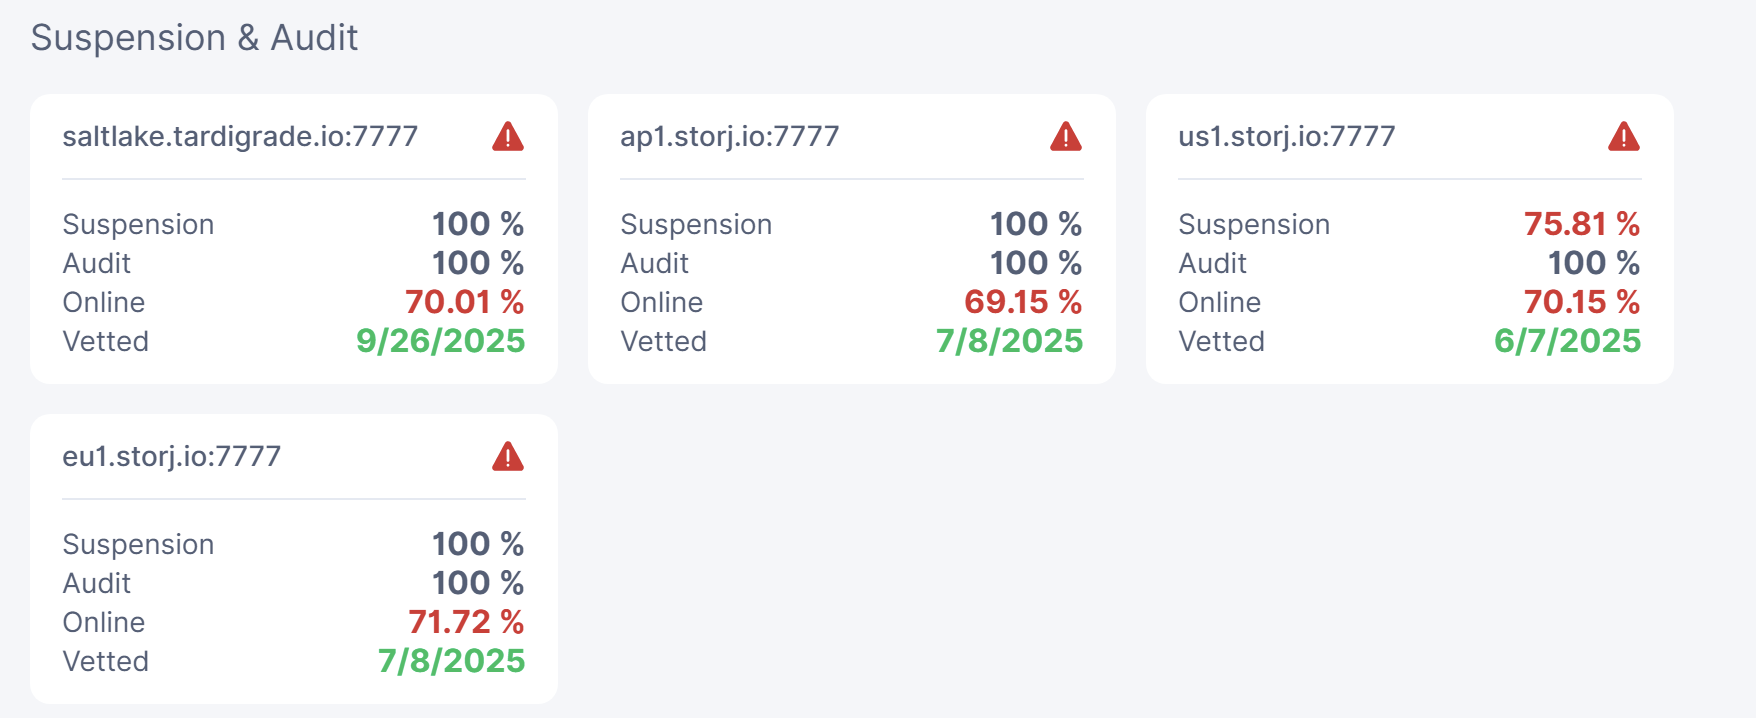This screenshot has width=1756, height=718.
Task: Click eu1 vetted date 7/8/2025
Action: click(451, 661)
